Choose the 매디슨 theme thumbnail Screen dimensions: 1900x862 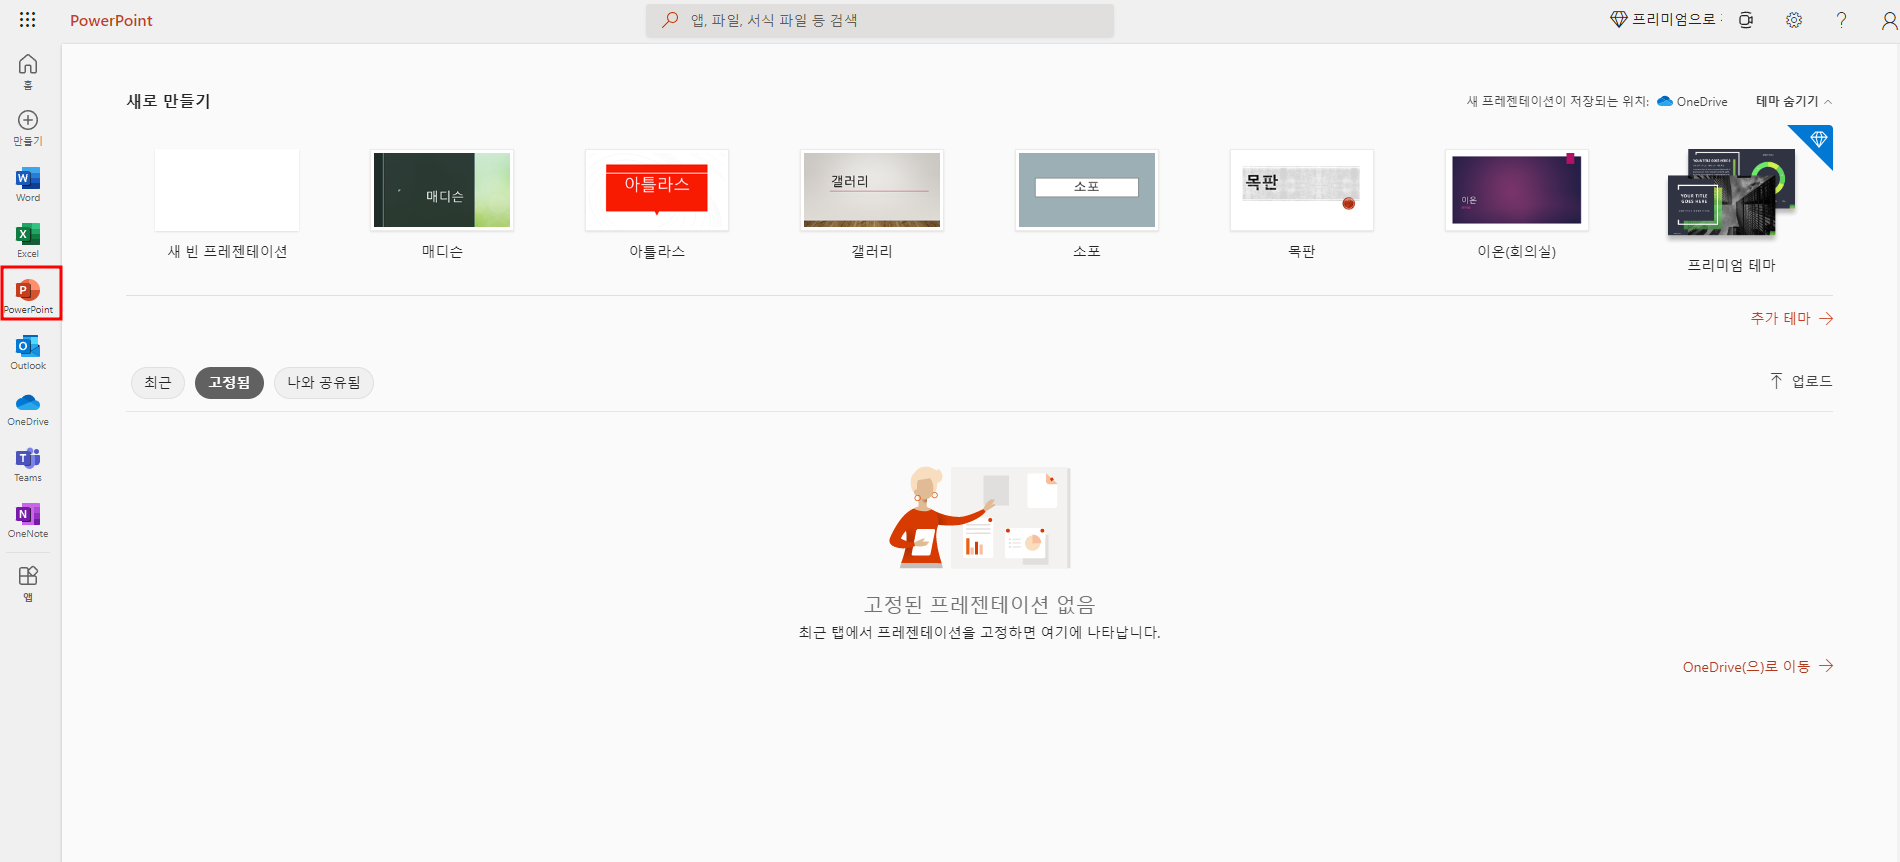pyautogui.click(x=442, y=190)
